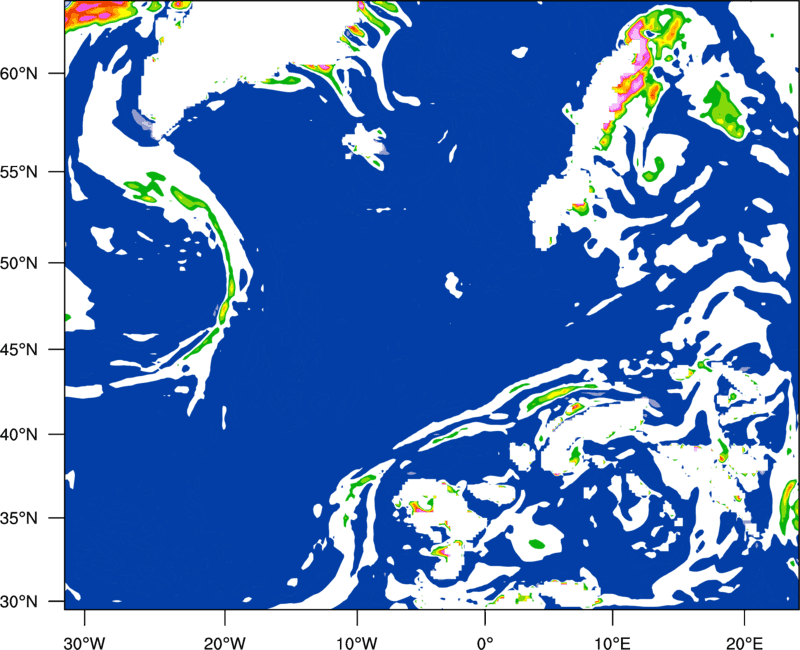Click the 30°N latitude label
This screenshot has width=800, height=650.
coord(19,602)
